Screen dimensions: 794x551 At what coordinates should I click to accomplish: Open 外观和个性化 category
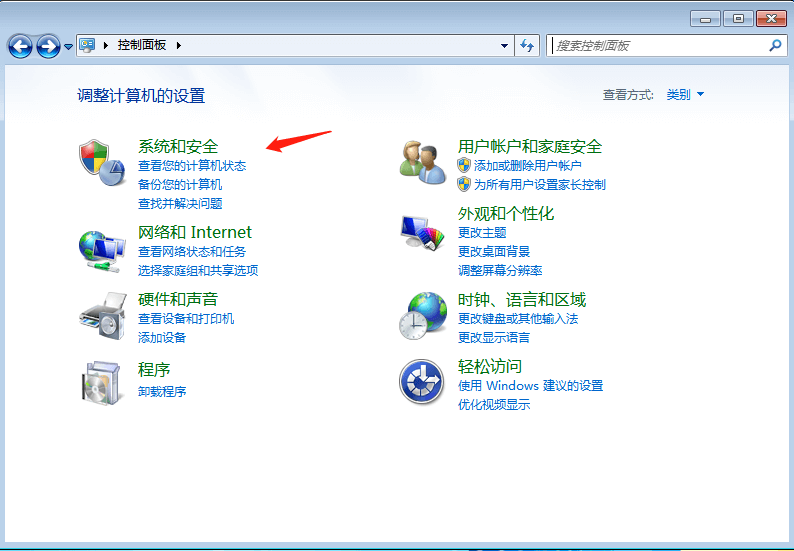pos(506,213)
